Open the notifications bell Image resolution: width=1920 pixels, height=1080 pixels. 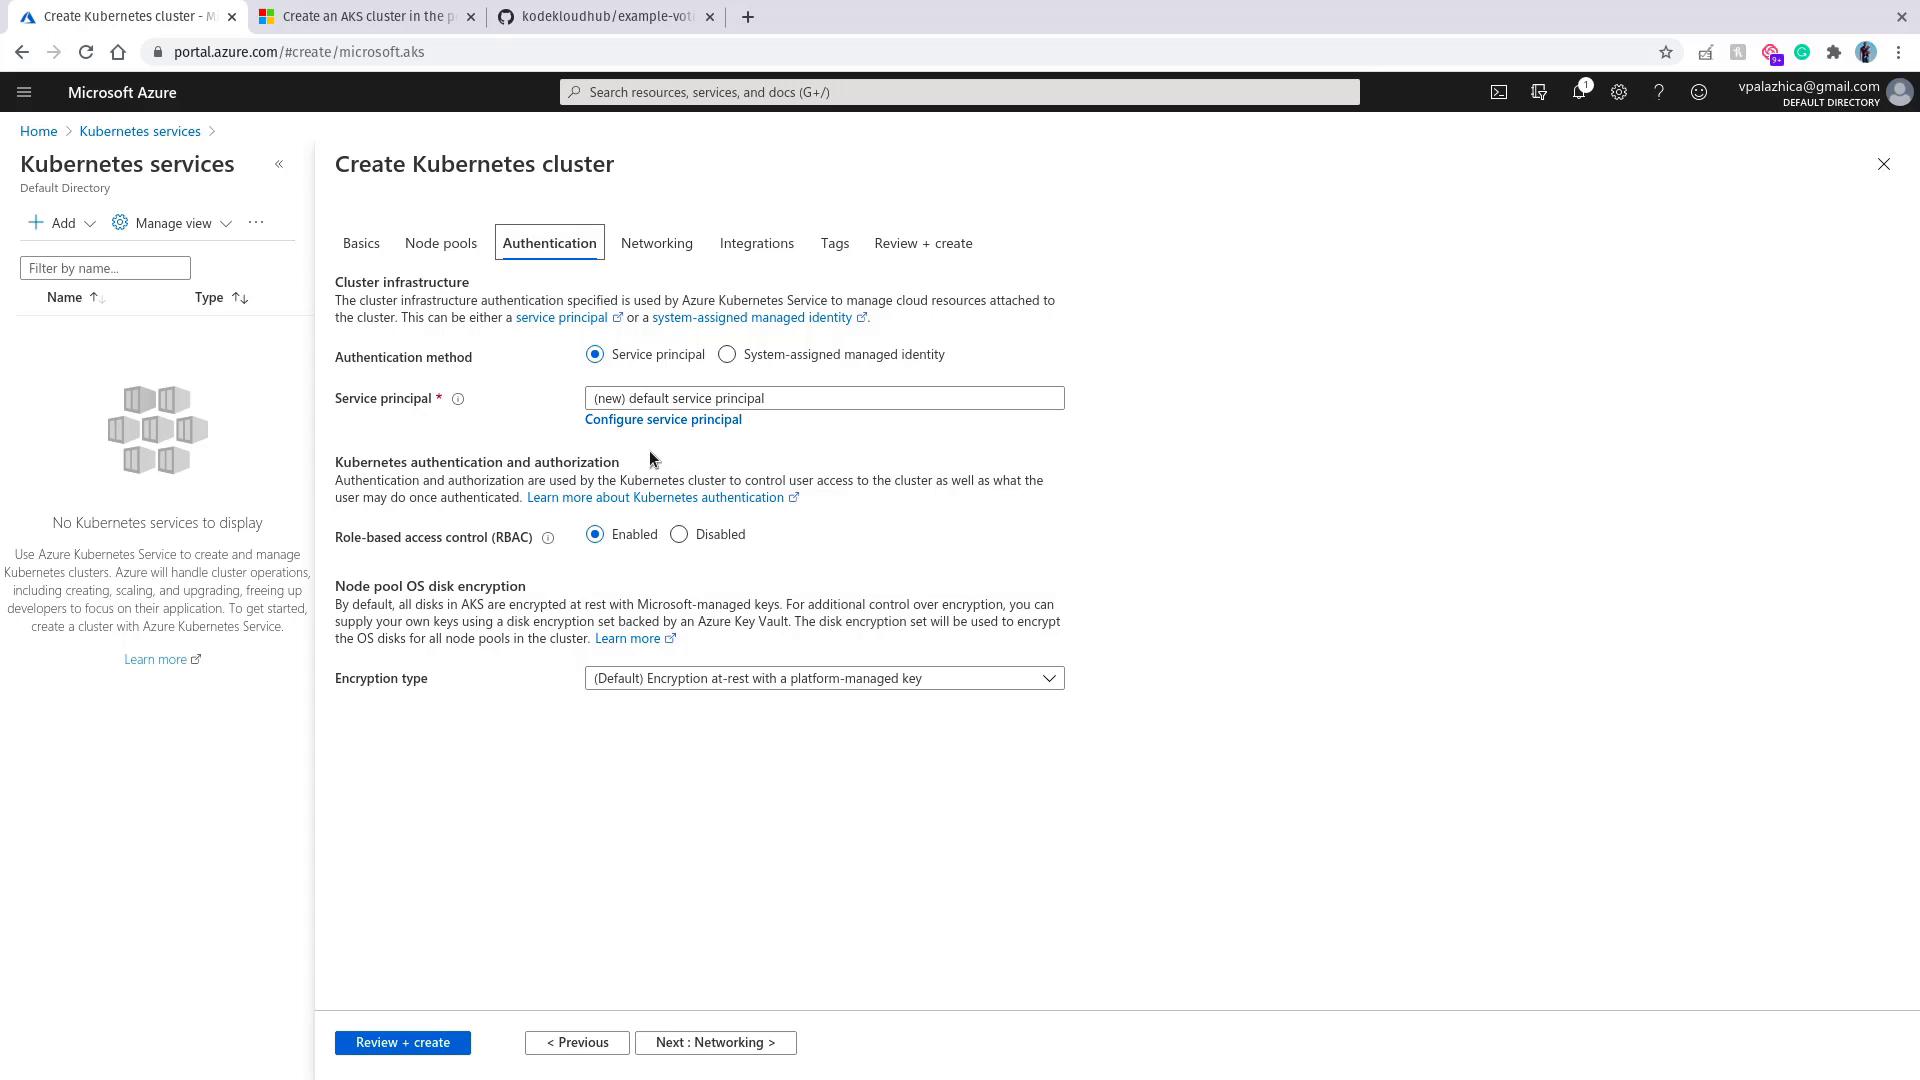[1579, 92]
